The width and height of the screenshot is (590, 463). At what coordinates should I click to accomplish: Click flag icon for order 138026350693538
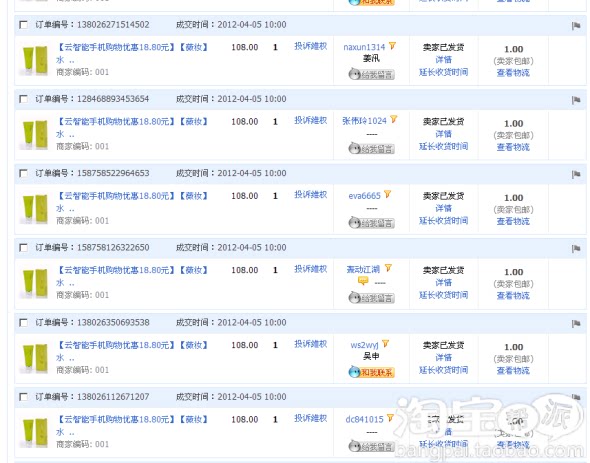point(576,323)
